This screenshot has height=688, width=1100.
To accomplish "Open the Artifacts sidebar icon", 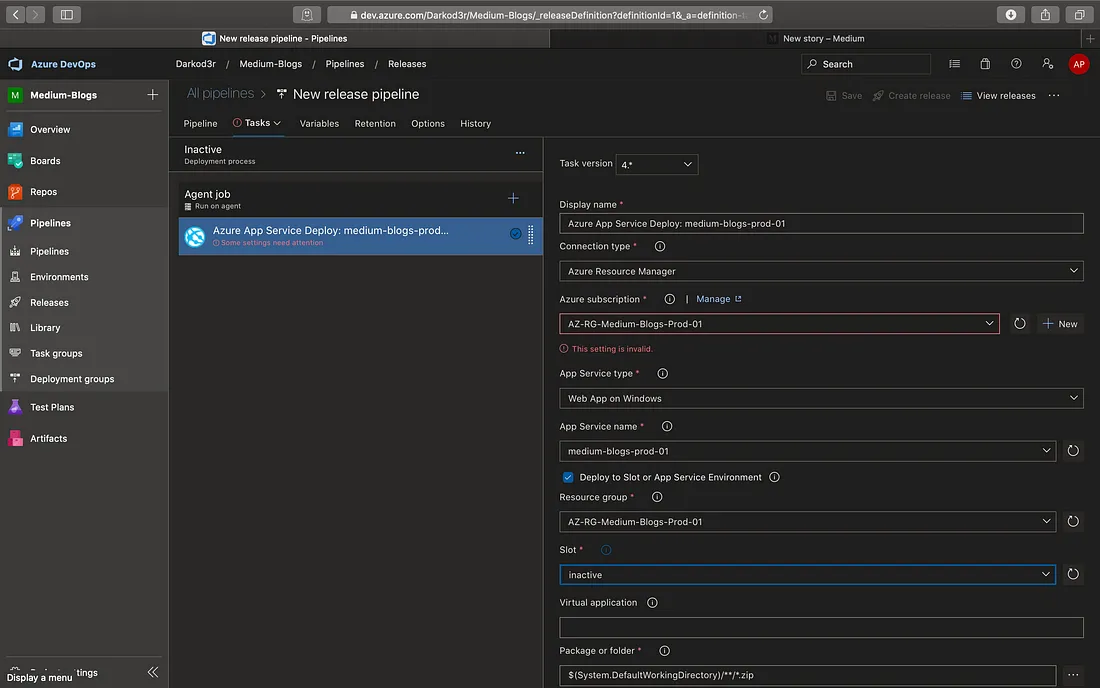I will (x=15, y=438).
